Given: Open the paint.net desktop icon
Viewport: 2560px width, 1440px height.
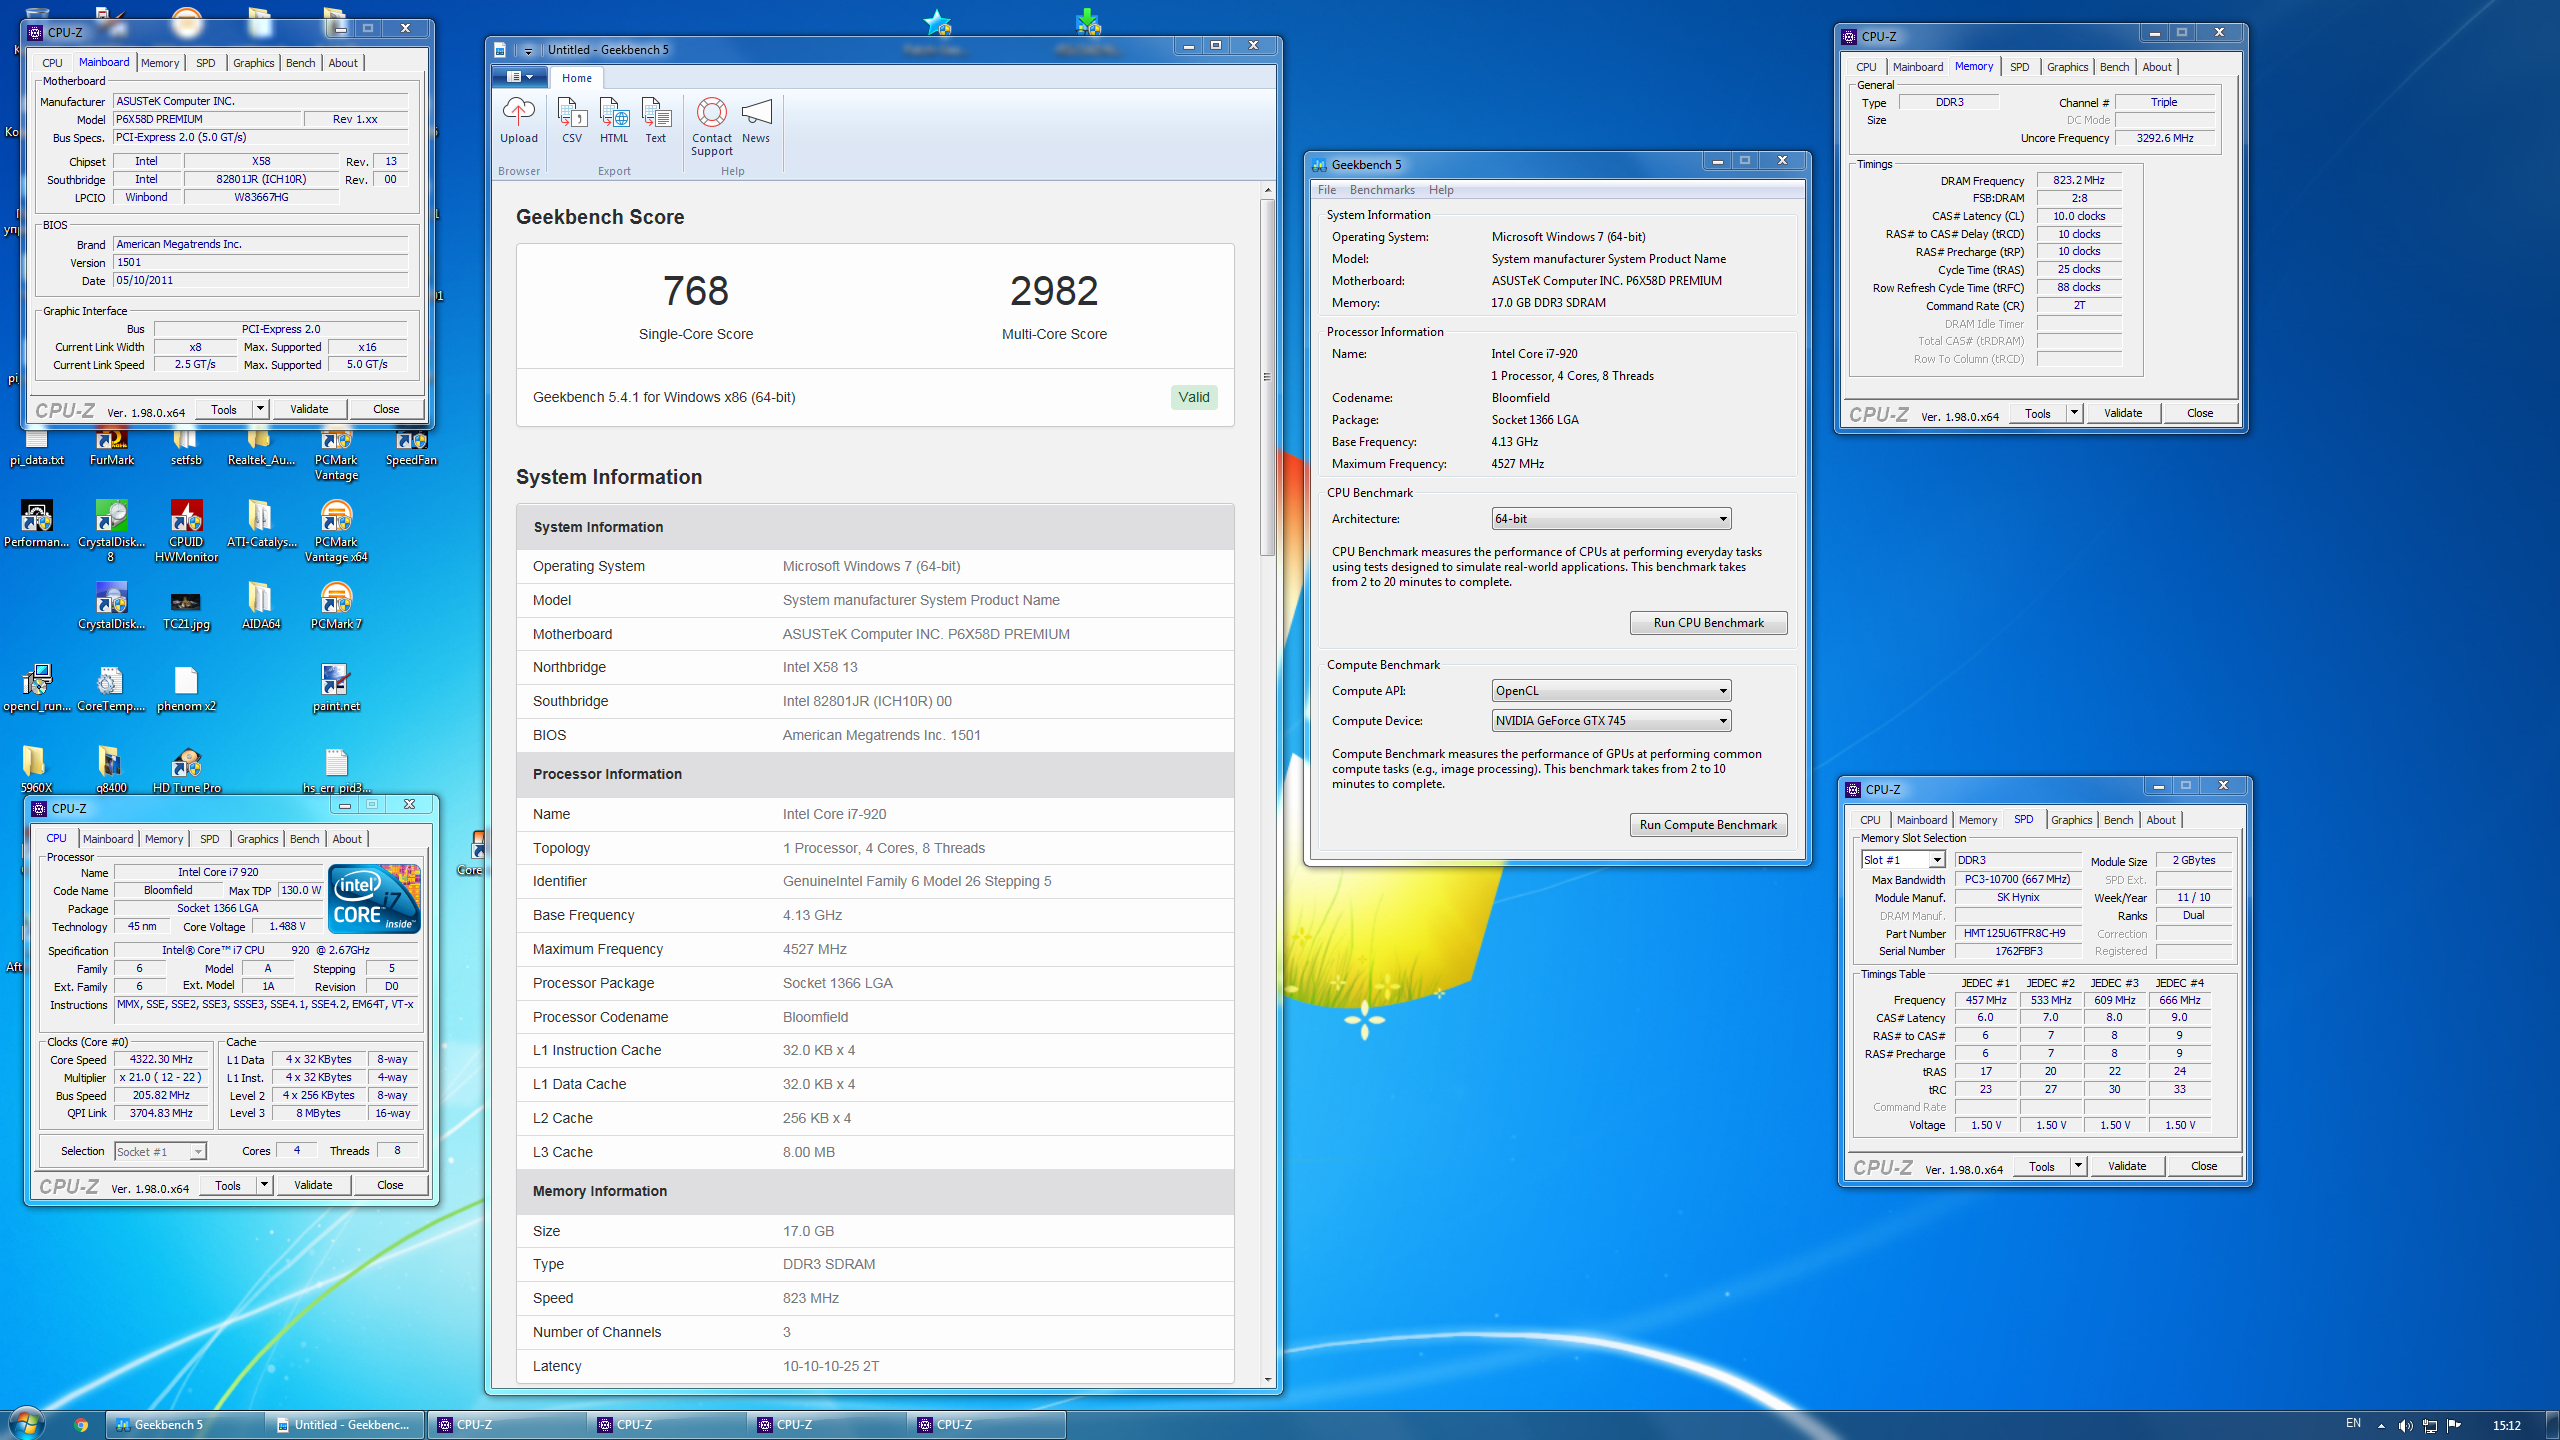Looking at the screenshot, I should point(336,689).
